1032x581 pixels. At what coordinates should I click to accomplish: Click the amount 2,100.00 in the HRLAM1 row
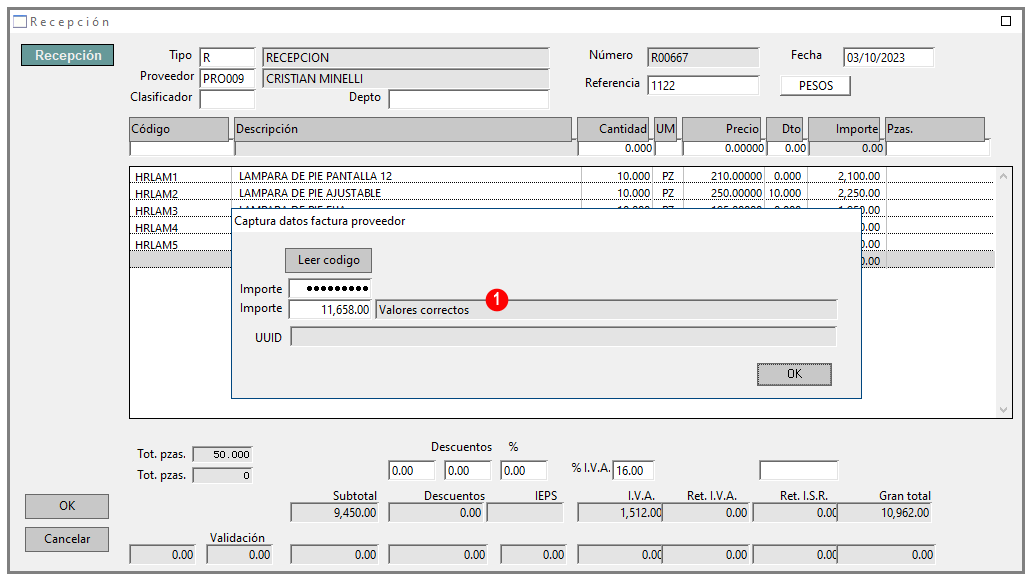[x=859, y=176]
